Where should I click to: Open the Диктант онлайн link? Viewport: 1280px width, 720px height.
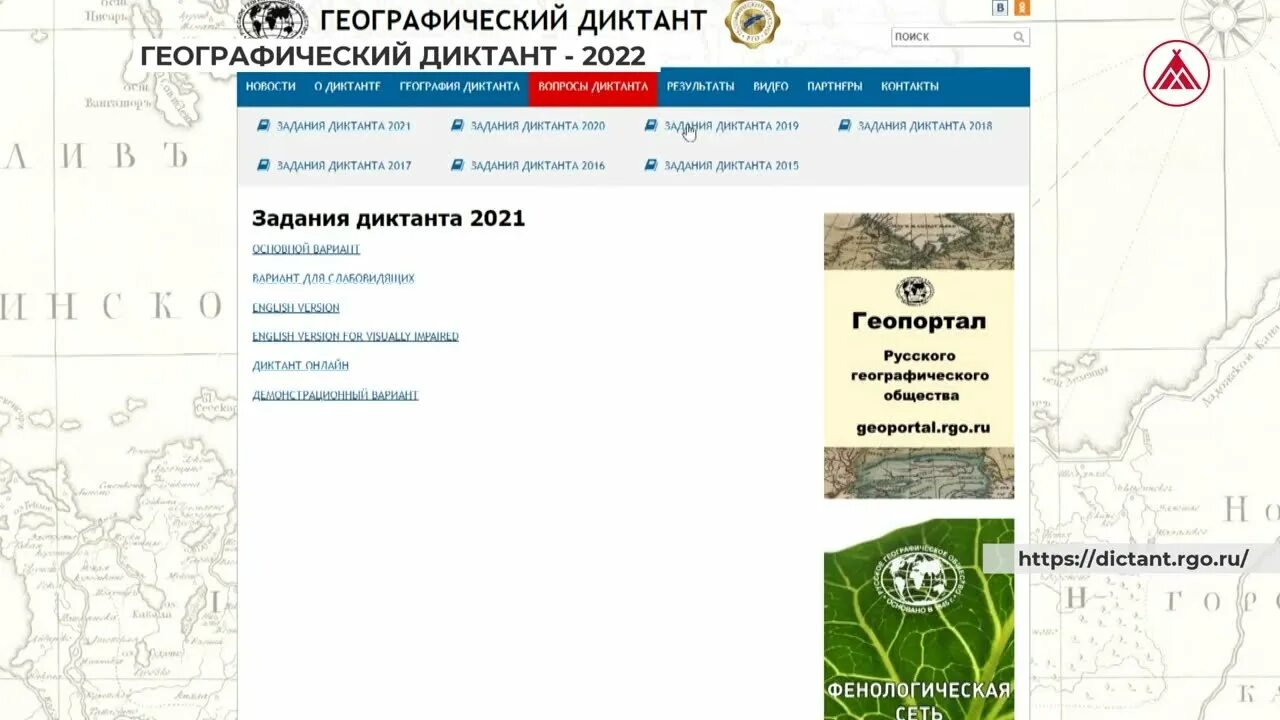coord(300,366)
